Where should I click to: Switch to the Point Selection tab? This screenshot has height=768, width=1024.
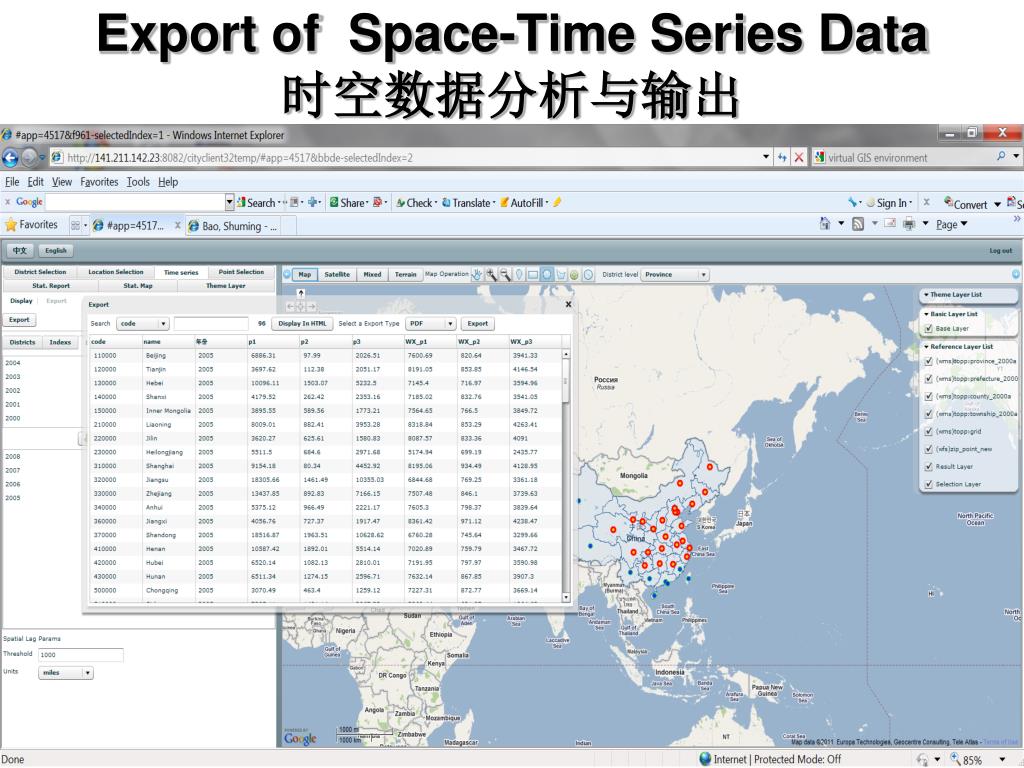[241, 272]
